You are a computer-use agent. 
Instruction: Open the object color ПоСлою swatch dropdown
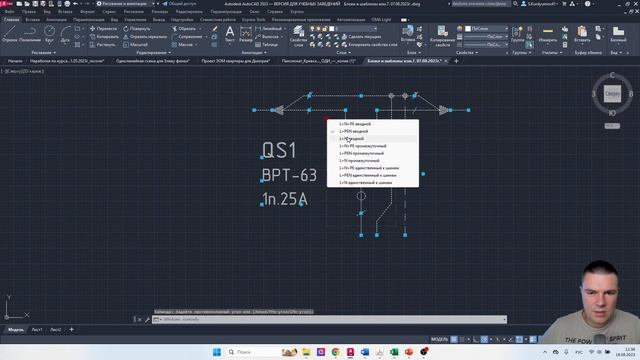tap(487, 29)
